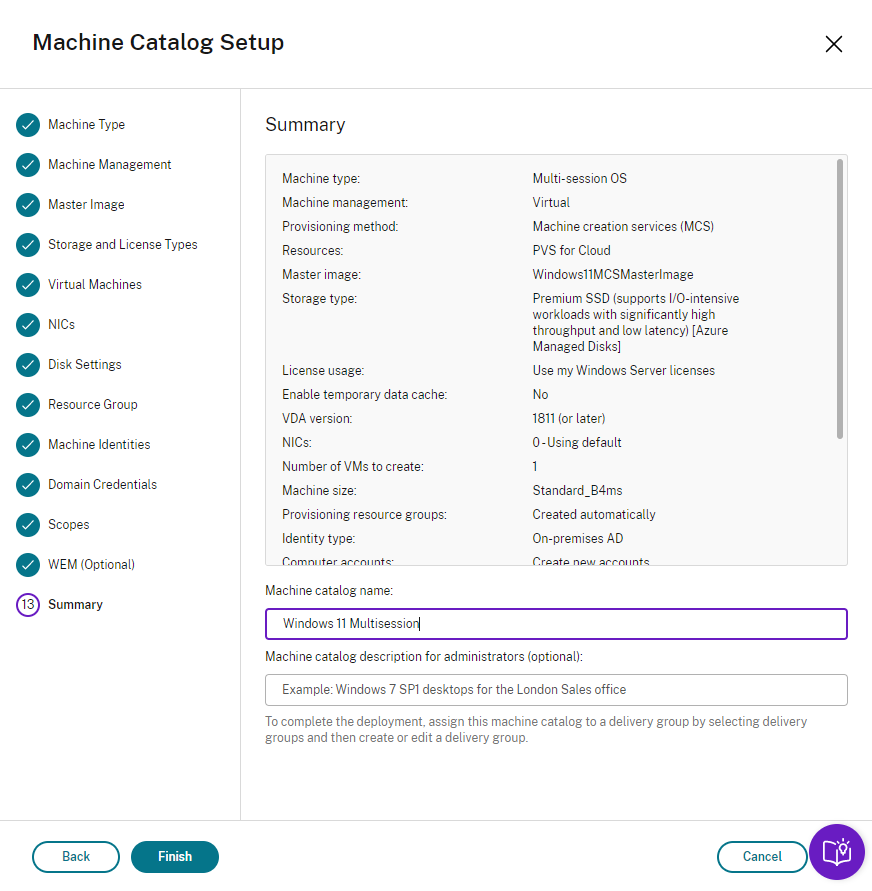Go to the Machine Management step

click(109, 165)
